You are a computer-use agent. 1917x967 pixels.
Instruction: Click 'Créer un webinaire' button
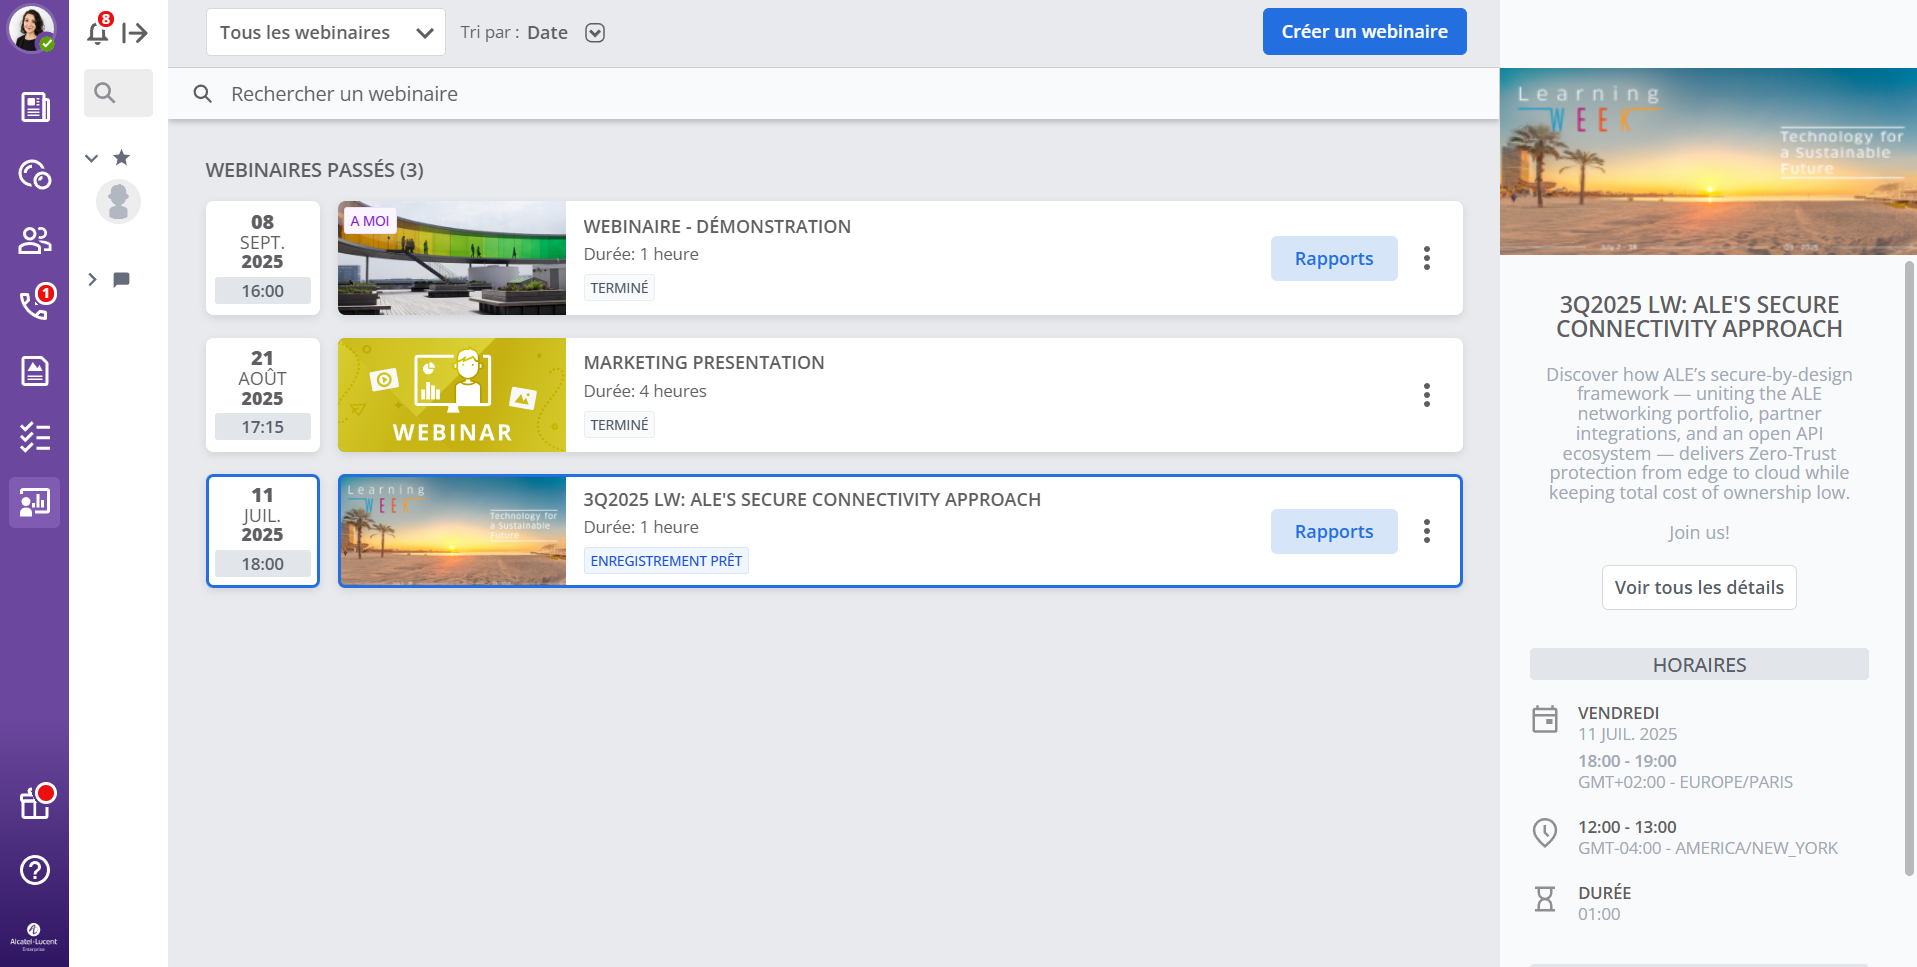pos(1364,31)
